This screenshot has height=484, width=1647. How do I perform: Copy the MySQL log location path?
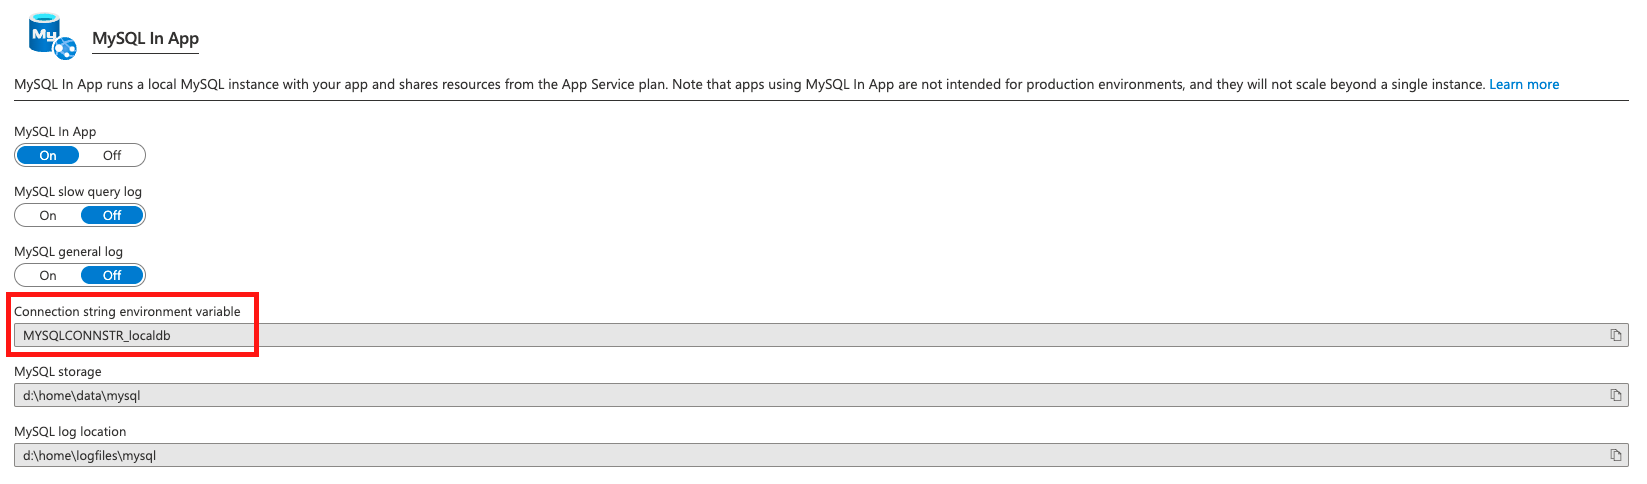(1615, 455)
